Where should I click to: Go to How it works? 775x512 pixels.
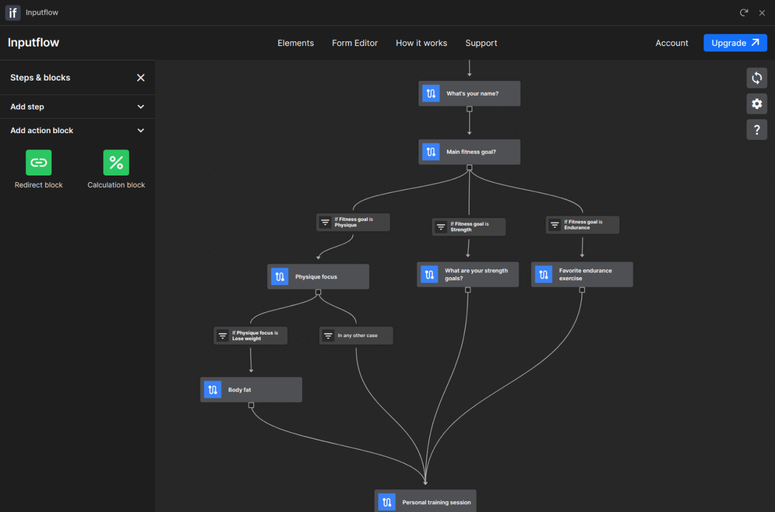click(x=422, y=43)
